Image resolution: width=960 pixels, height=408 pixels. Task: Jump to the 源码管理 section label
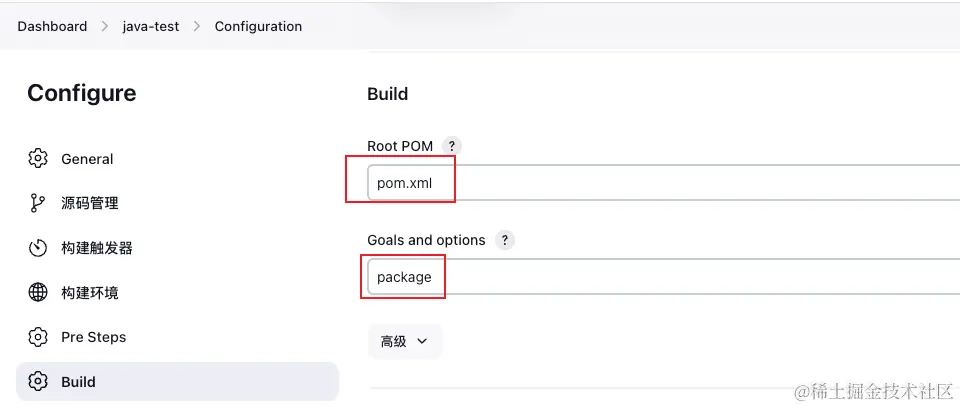90,203
